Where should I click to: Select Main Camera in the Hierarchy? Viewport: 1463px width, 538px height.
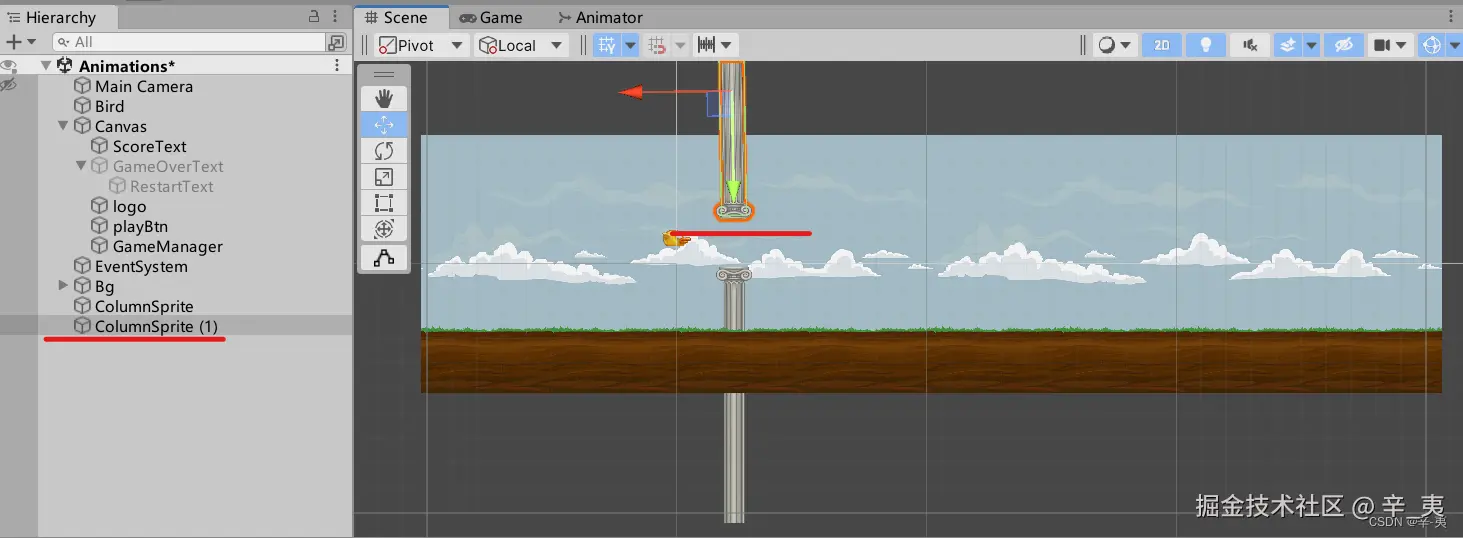(144, 86)
